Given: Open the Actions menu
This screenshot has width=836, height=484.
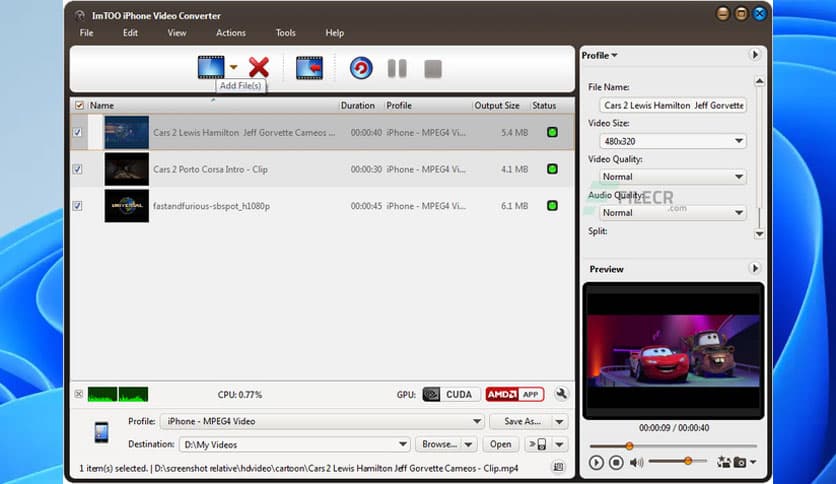Looking at the screenshot, I should 231,33.
